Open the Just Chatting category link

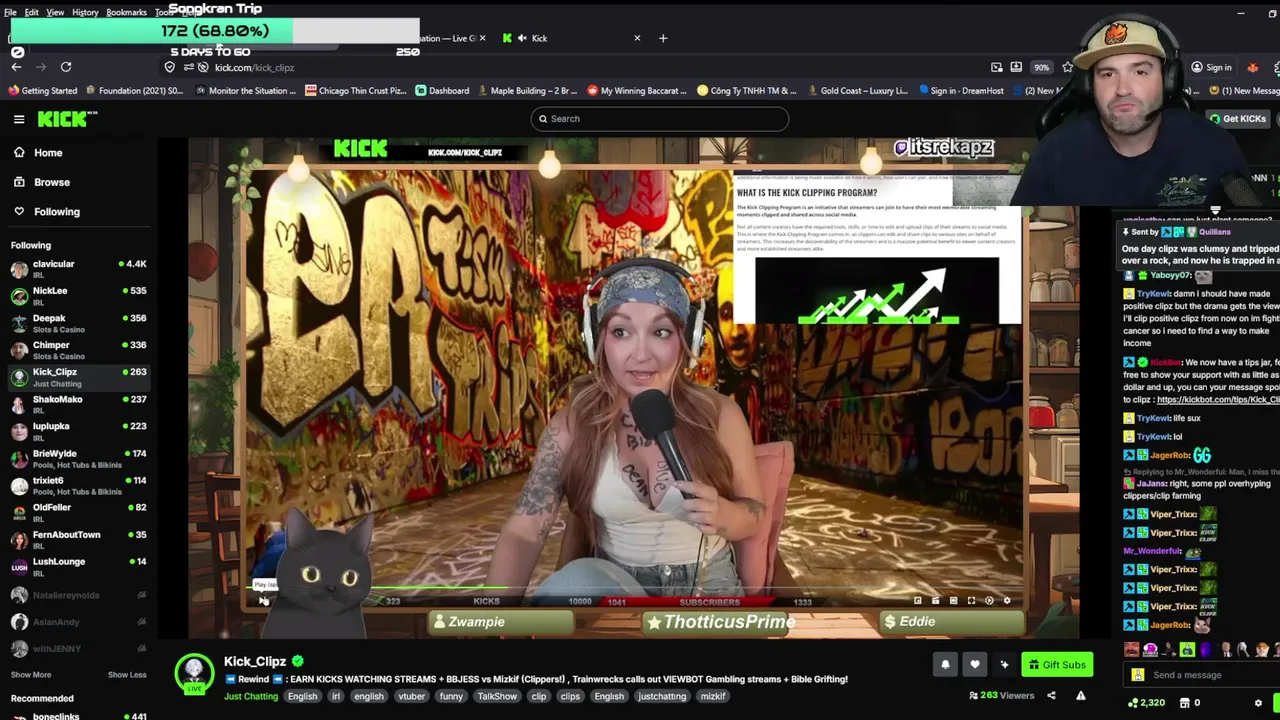coord(251,697)
